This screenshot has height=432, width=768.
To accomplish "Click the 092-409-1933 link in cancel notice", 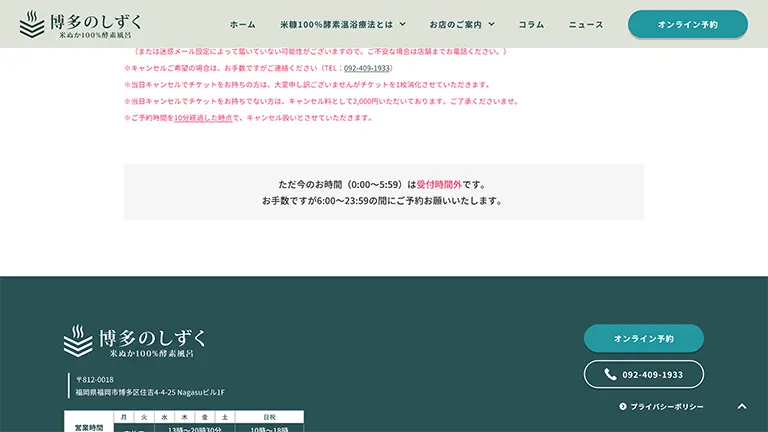I will 366,68.
